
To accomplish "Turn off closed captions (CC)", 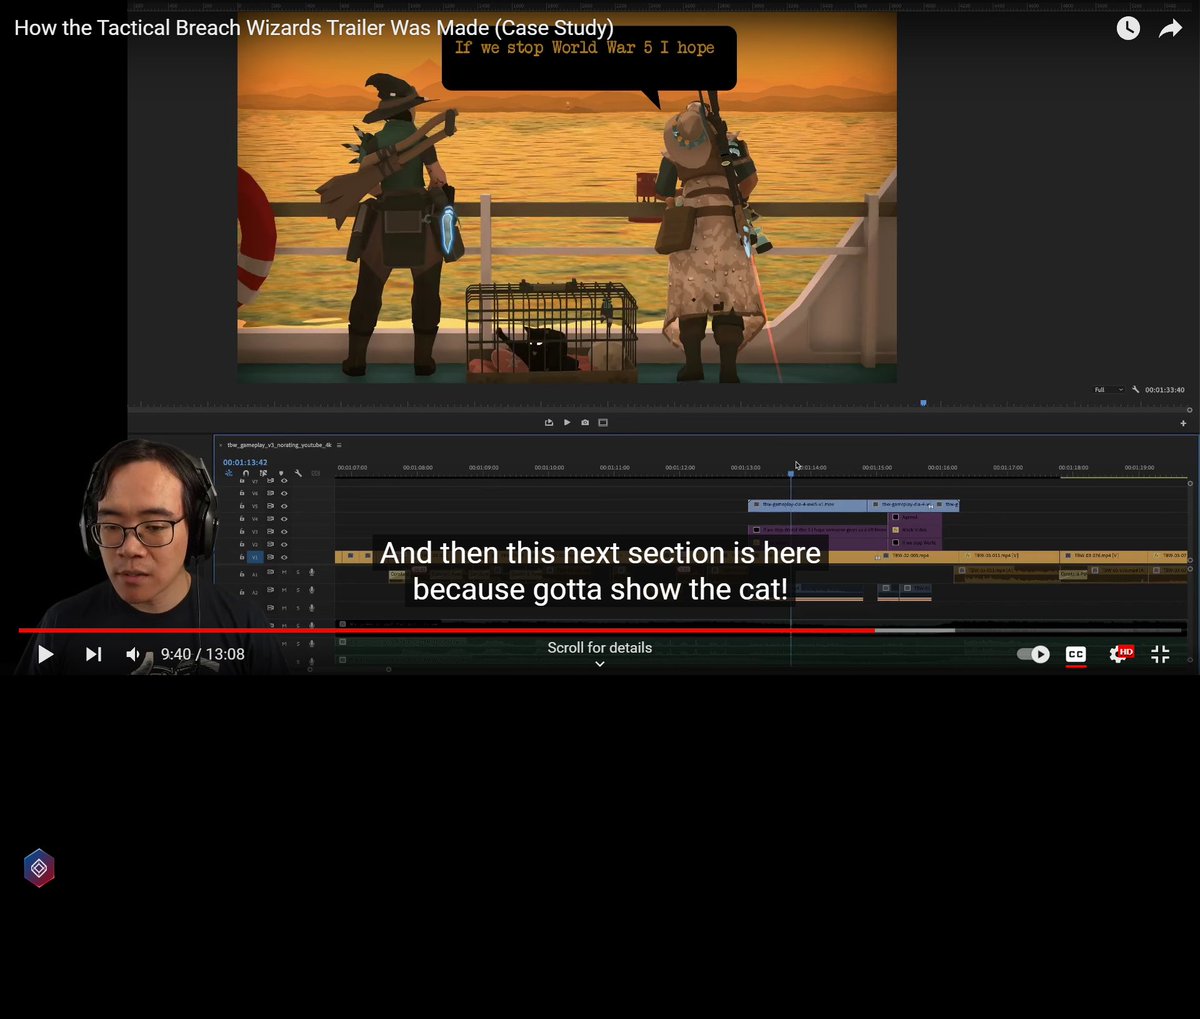I will coord(1076,654).
